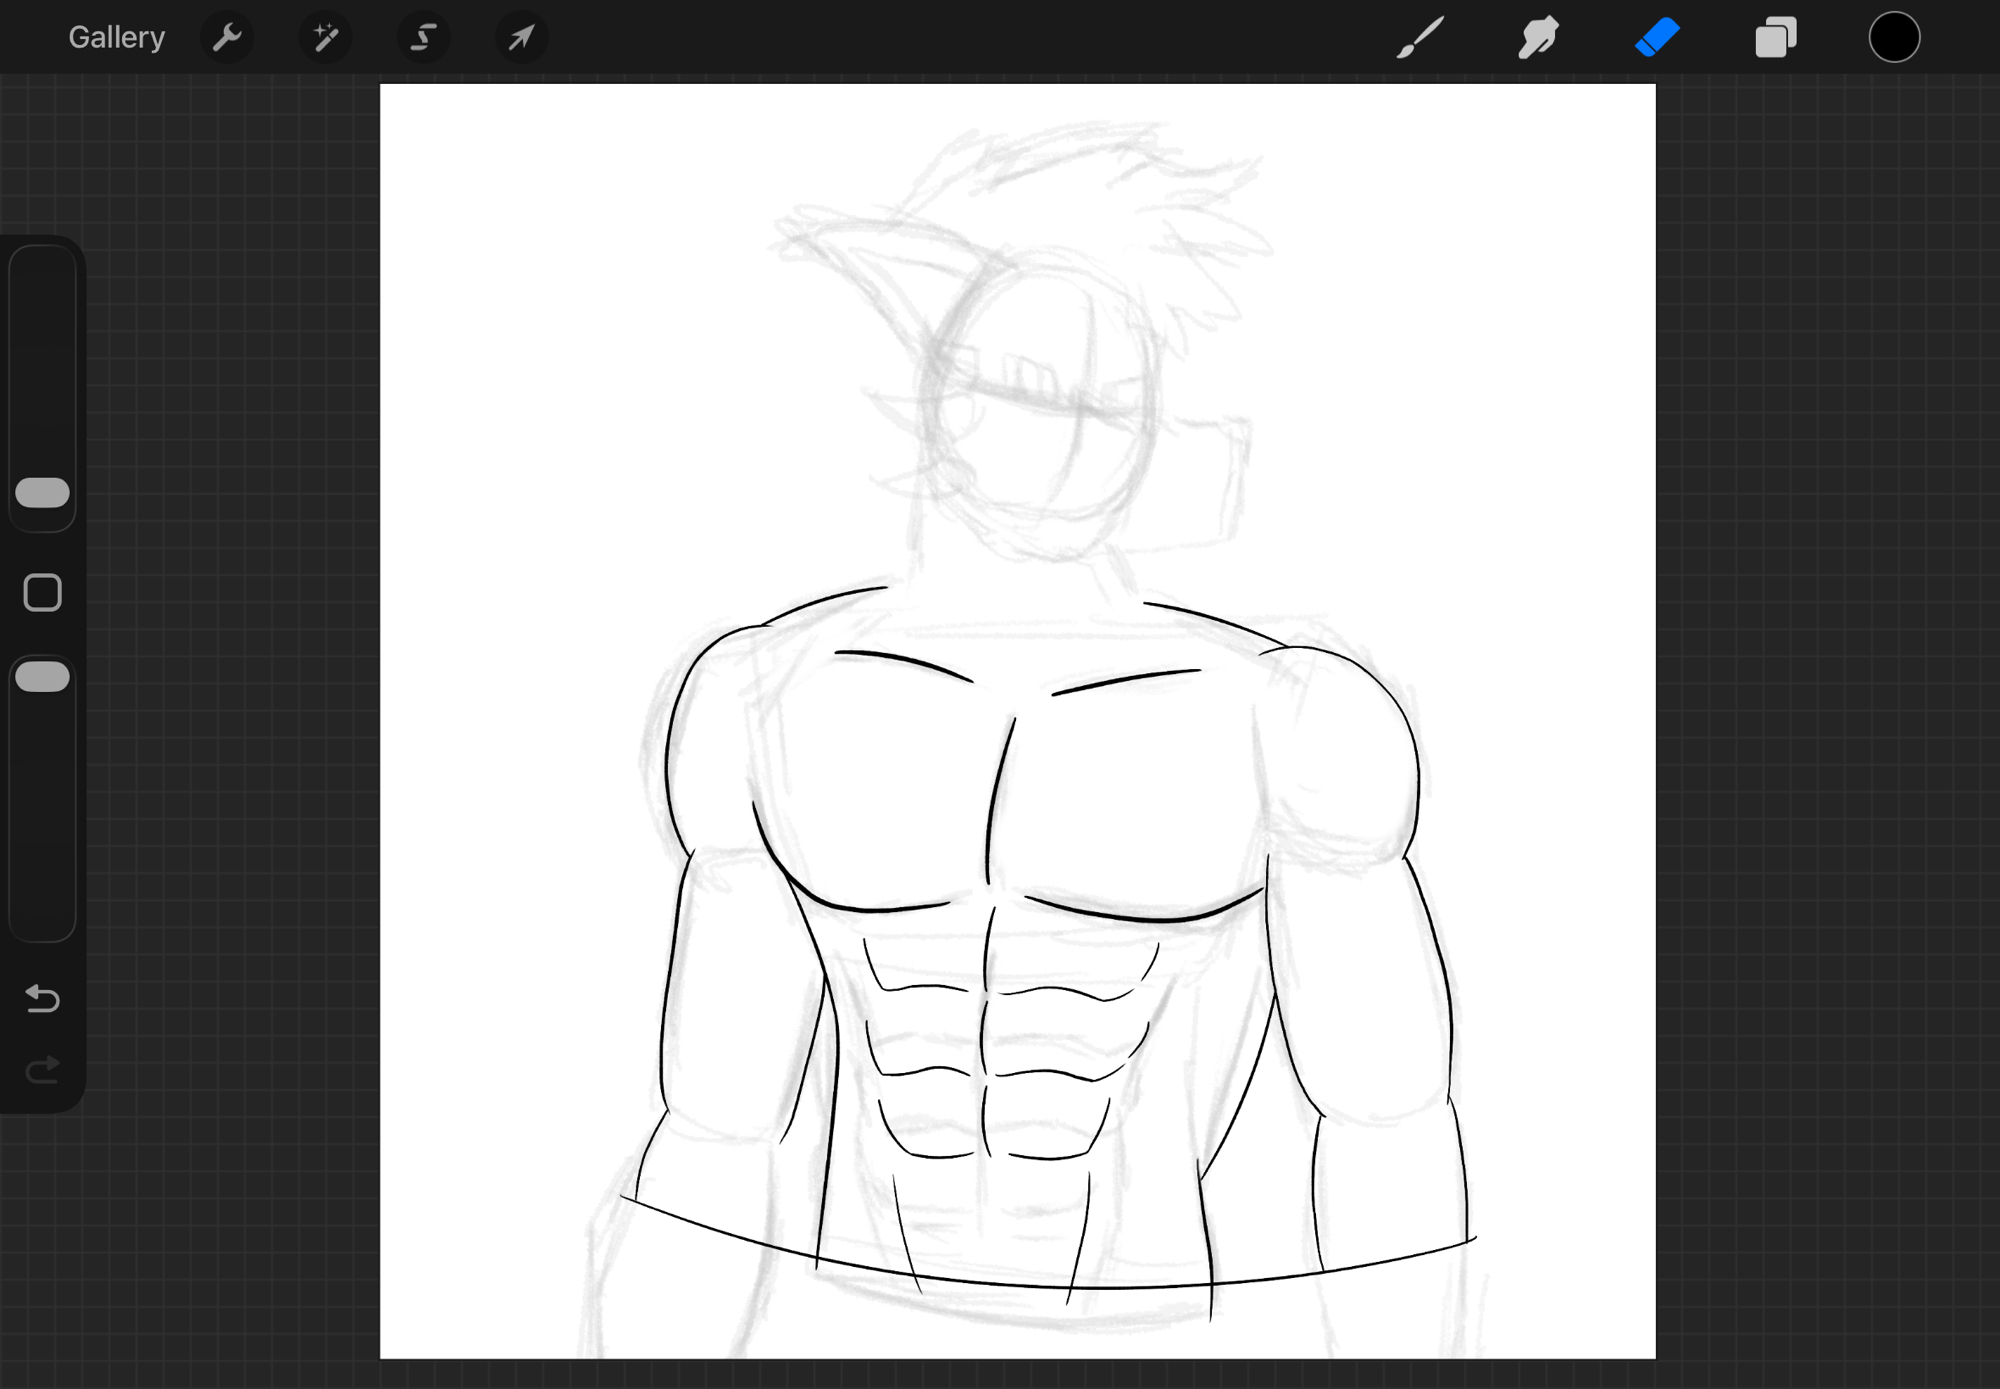Select the Paint brush tool
The width and height of the screenshot is (2000, 1389).
[1420, 38]
